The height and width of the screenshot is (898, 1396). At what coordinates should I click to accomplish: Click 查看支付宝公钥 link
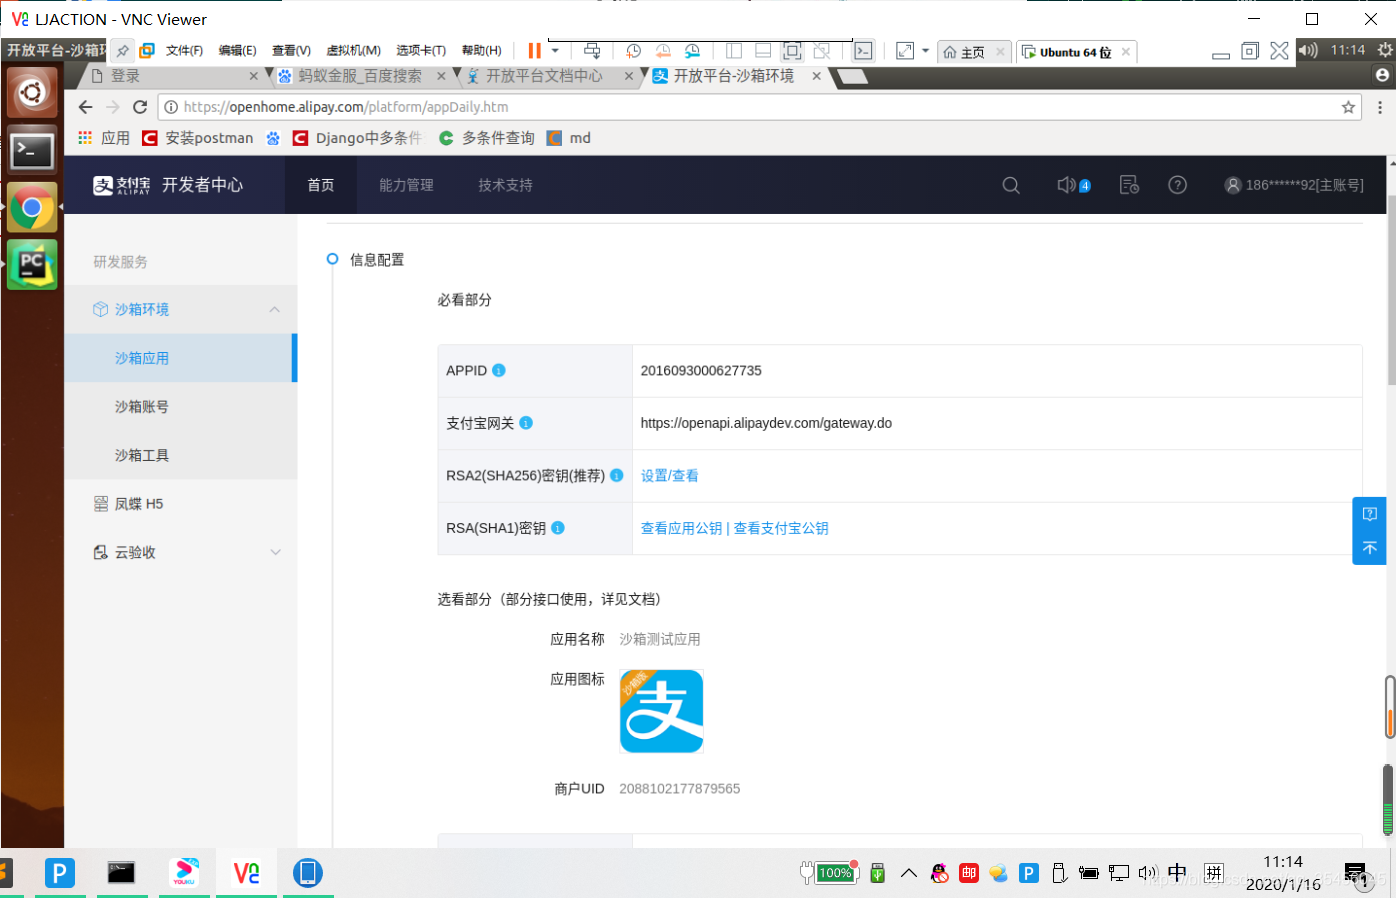tap(781, 528)
